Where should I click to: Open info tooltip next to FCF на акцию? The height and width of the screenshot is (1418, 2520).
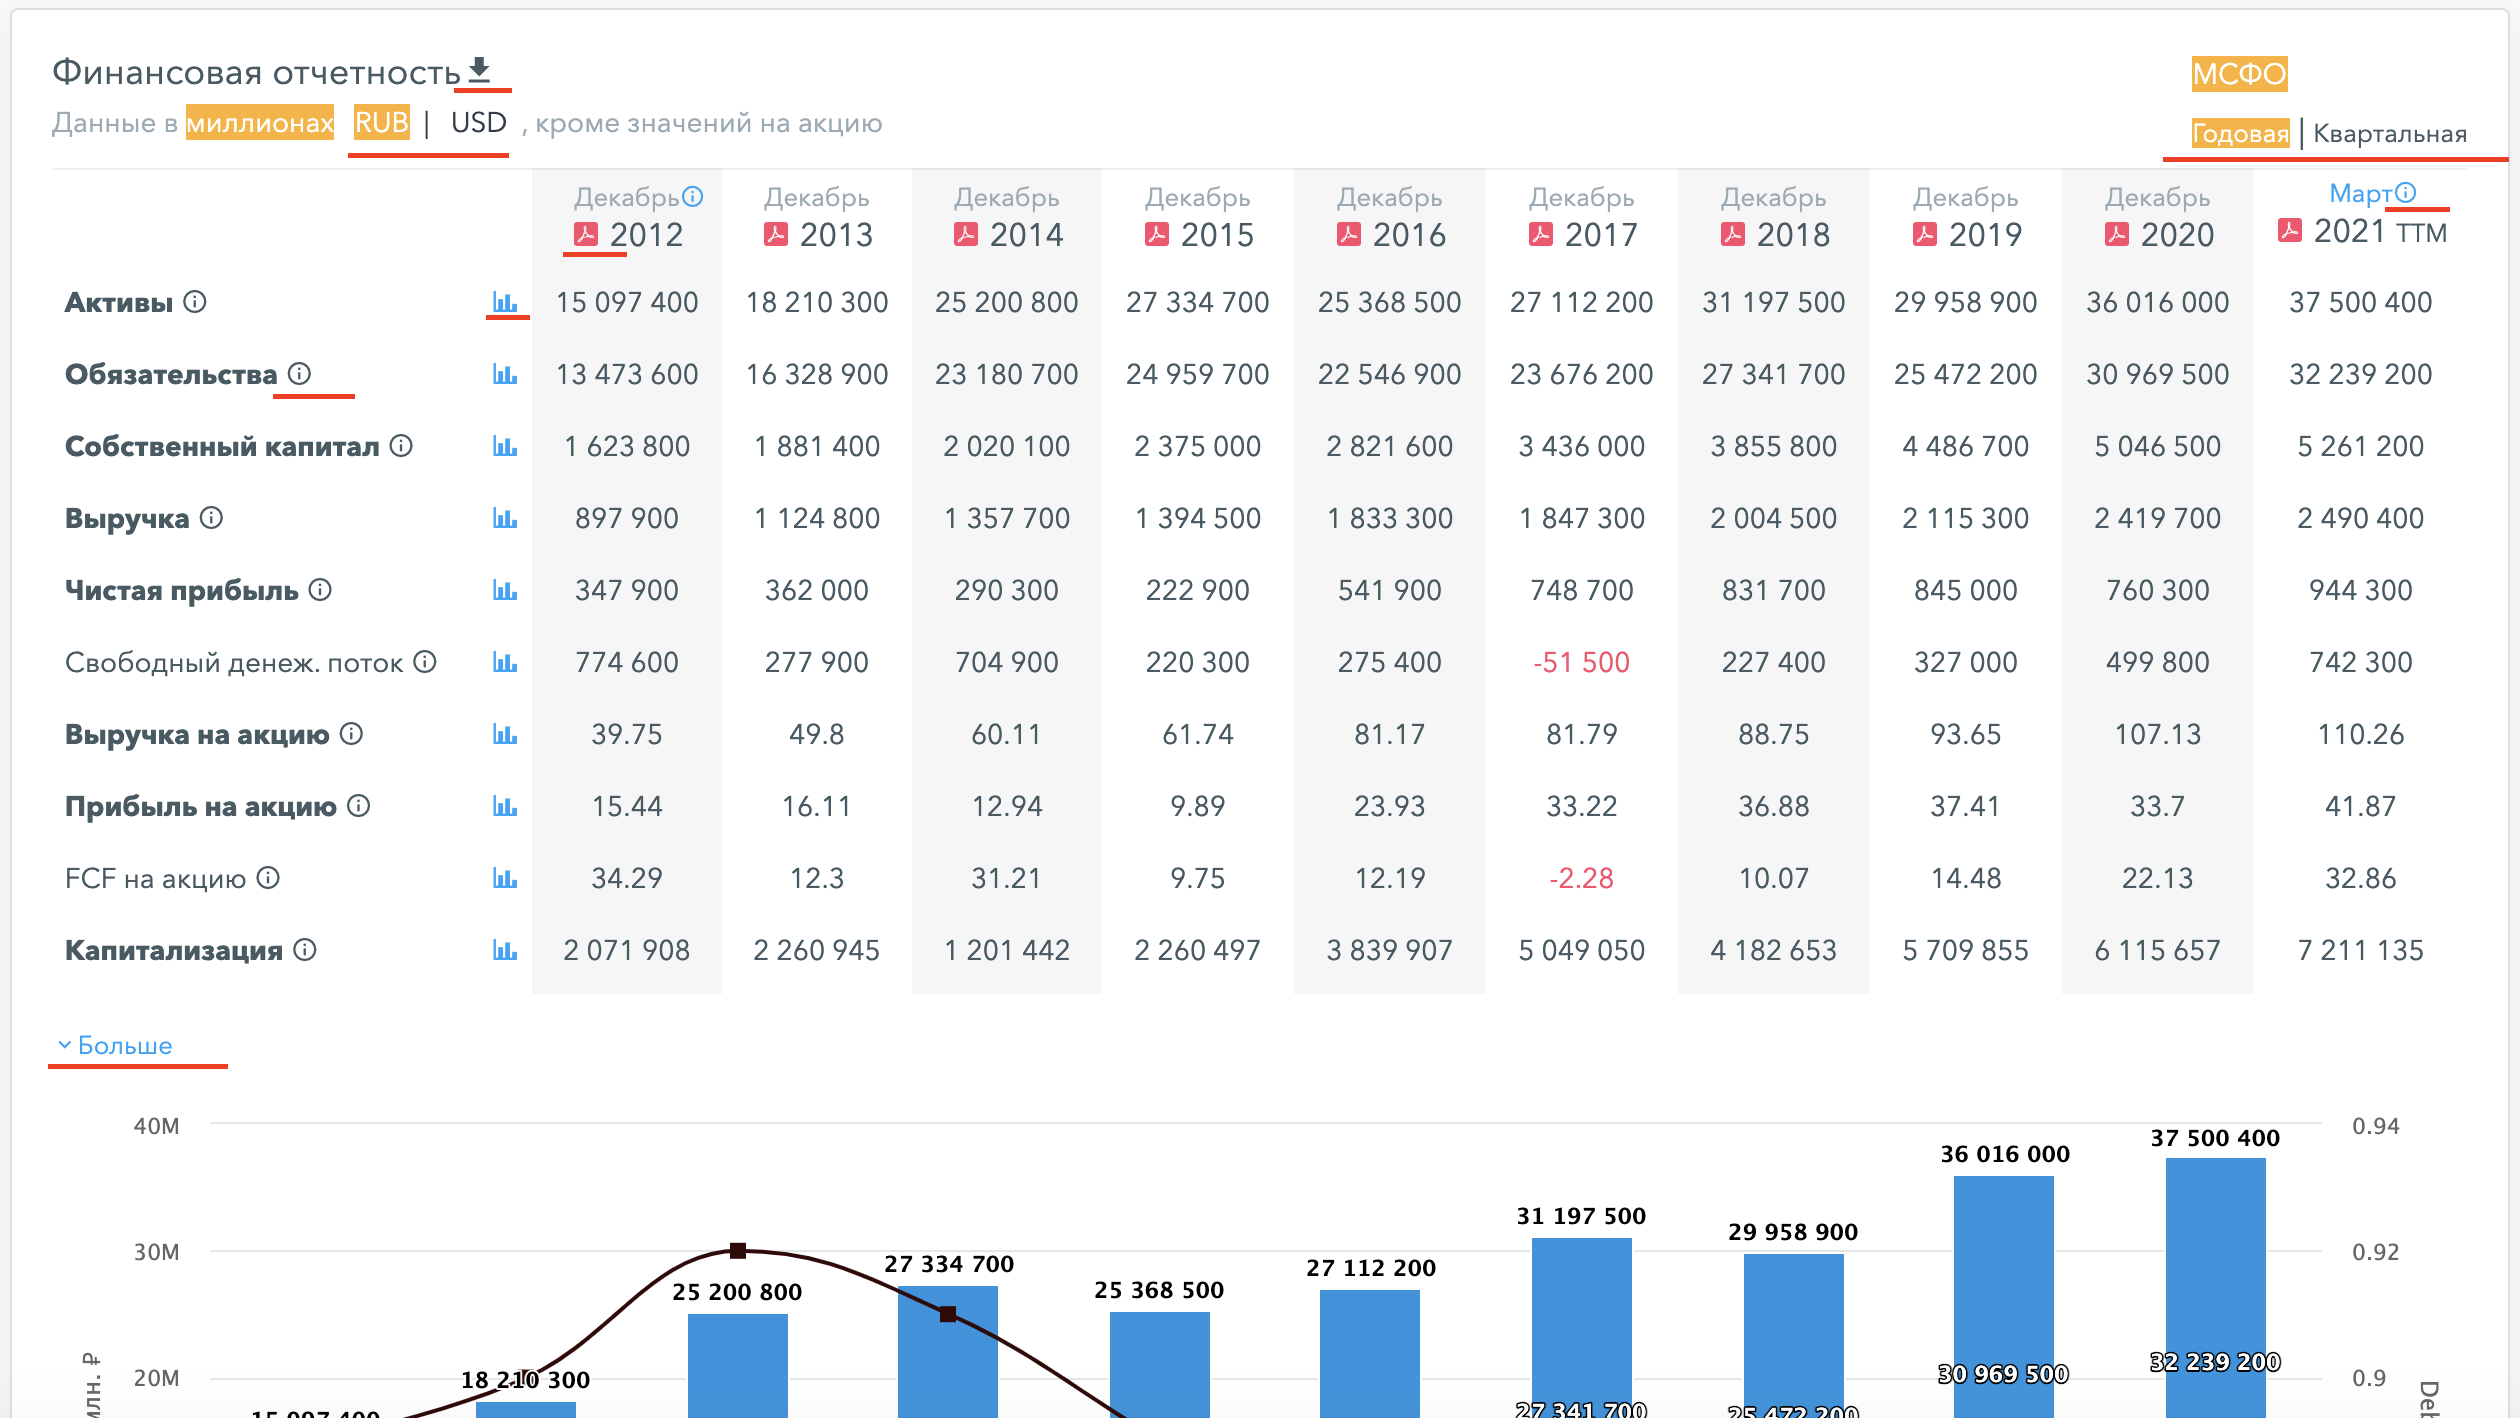tap(268, 877)
